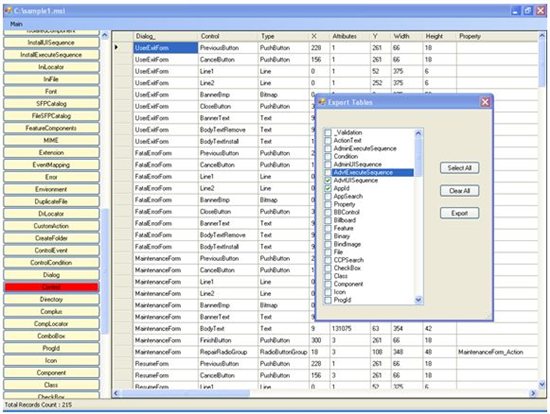Click the Export button
The image size is (550, 414).
coord(460,213)
